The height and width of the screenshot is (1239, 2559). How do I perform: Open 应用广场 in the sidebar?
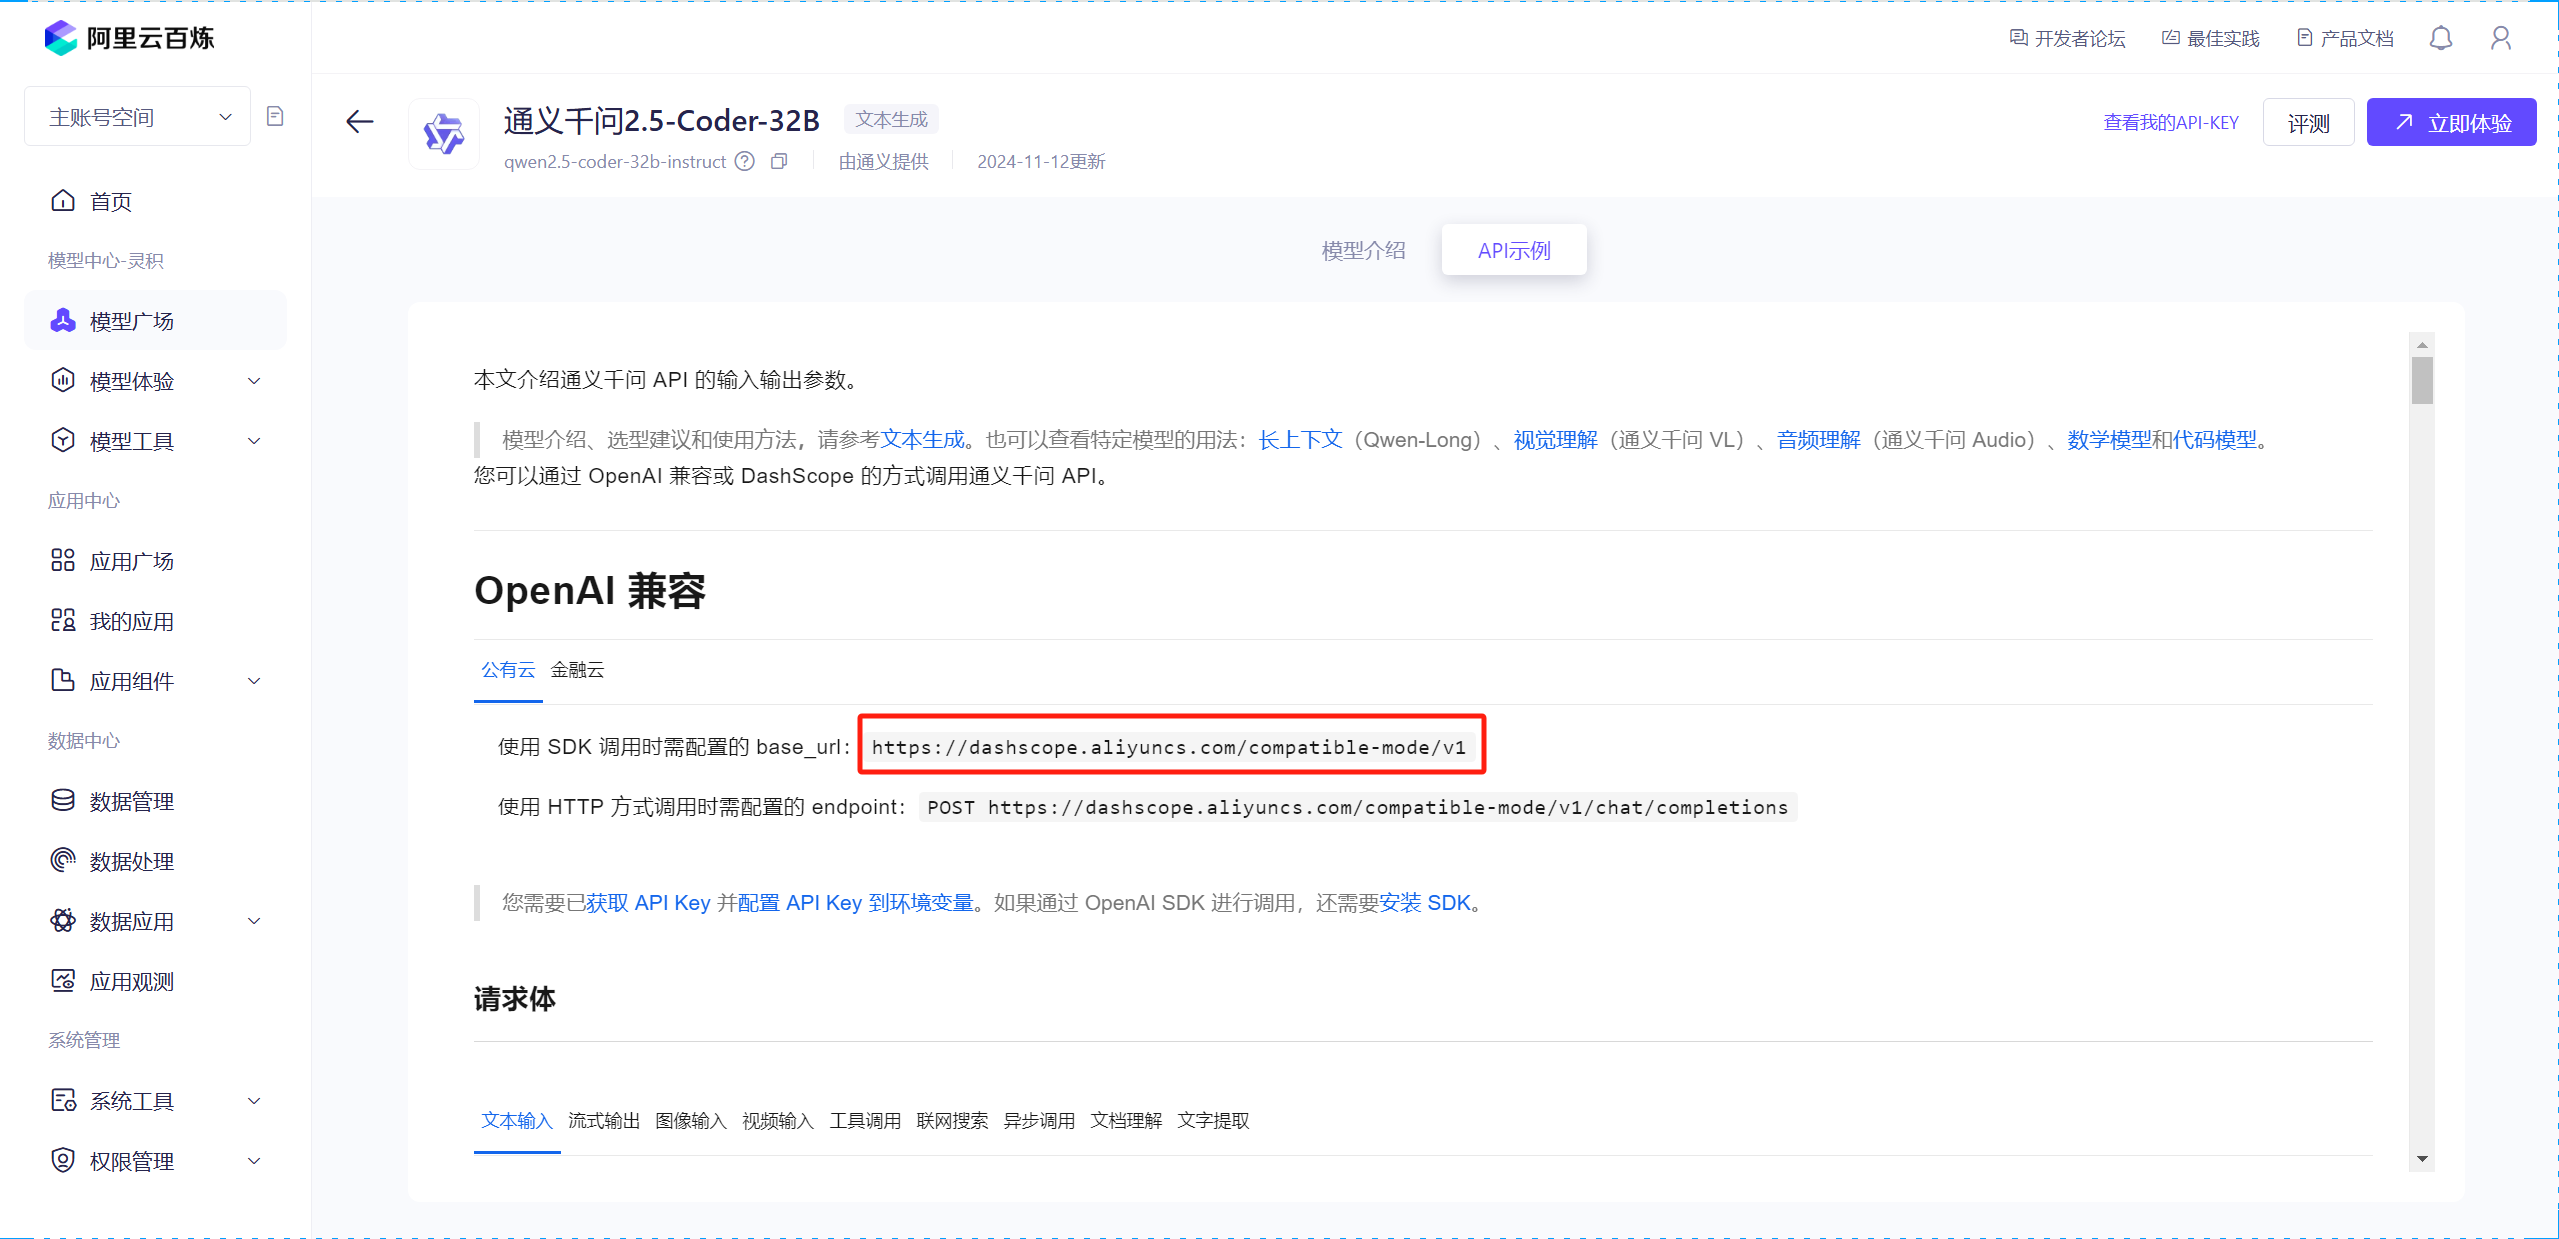pos(132,560)
